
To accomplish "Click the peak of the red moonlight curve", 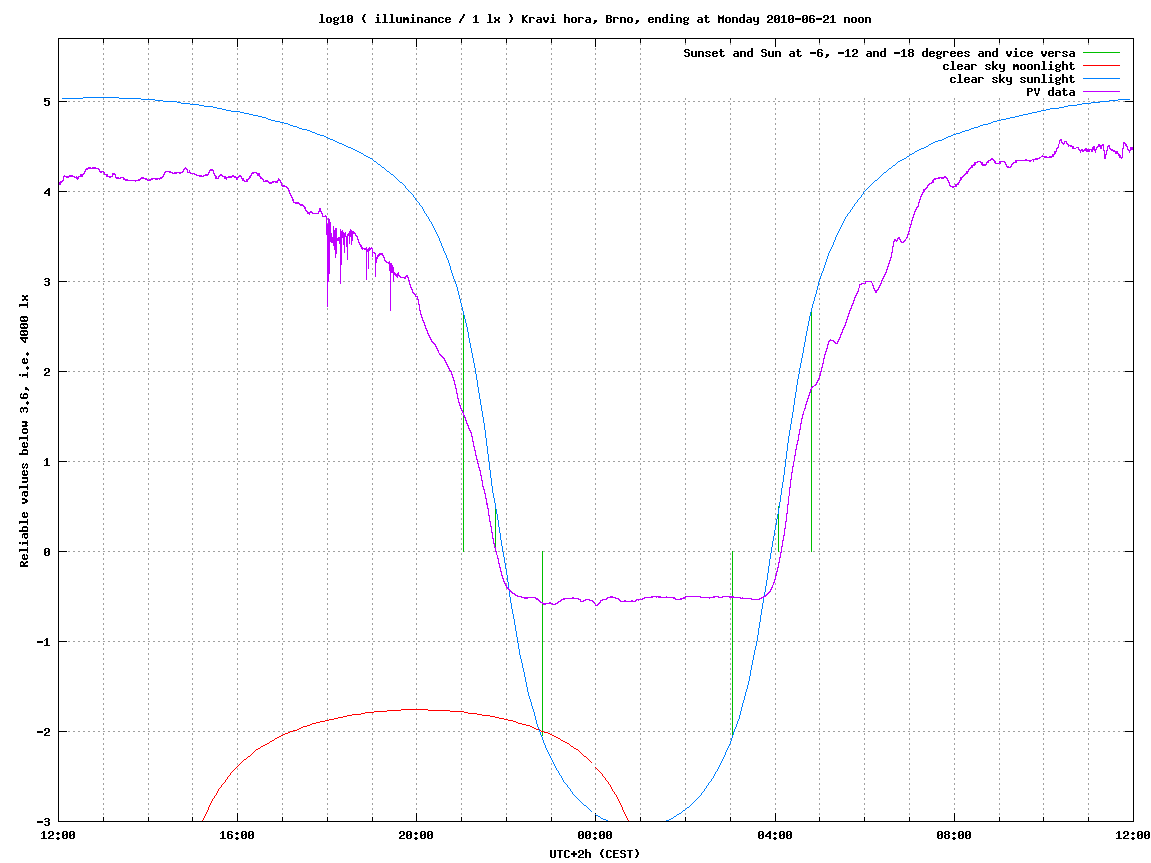I will 415,710.
